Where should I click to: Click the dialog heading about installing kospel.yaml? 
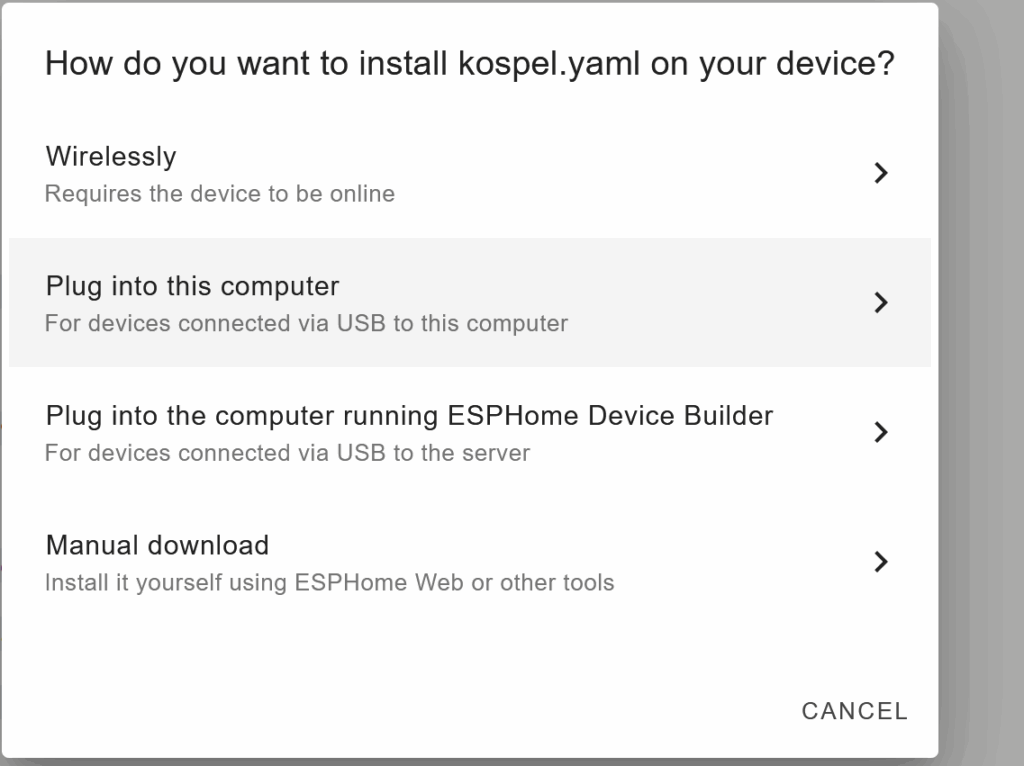(470, 65)
